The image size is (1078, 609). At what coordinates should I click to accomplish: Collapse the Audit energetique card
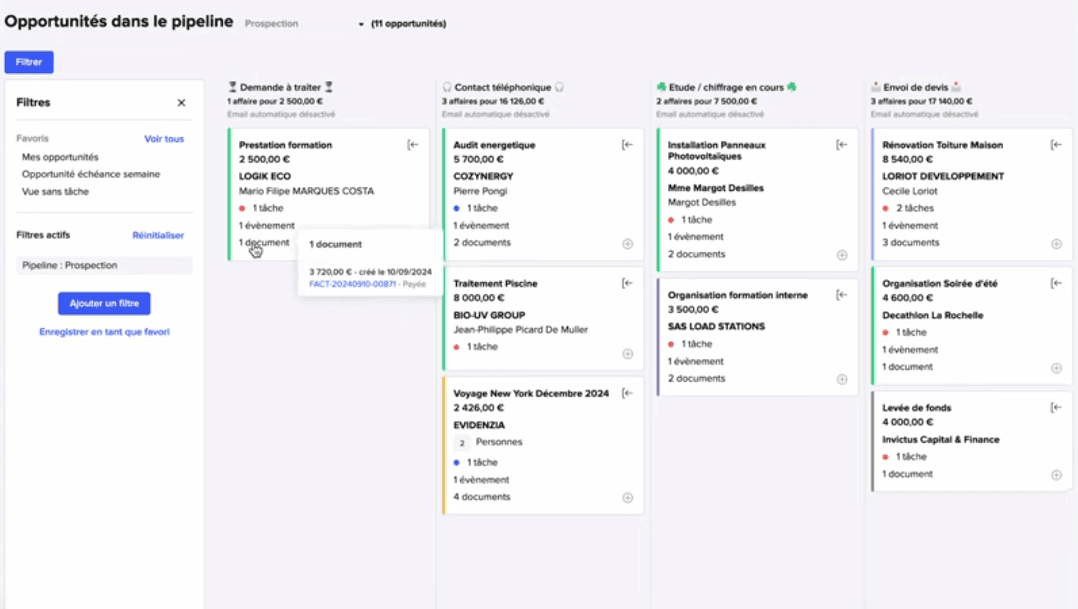[627, 144]
